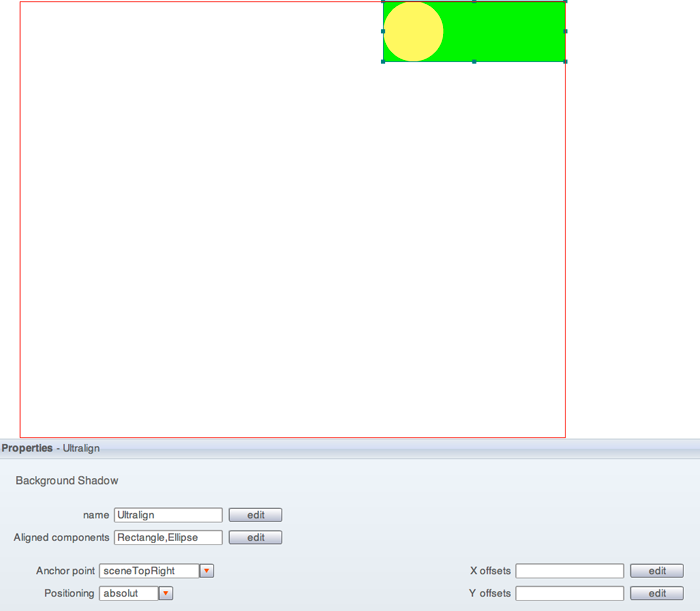Open the Anchor point dropdown
This screenshot has width=700, height=611.
tap(156, 571)
